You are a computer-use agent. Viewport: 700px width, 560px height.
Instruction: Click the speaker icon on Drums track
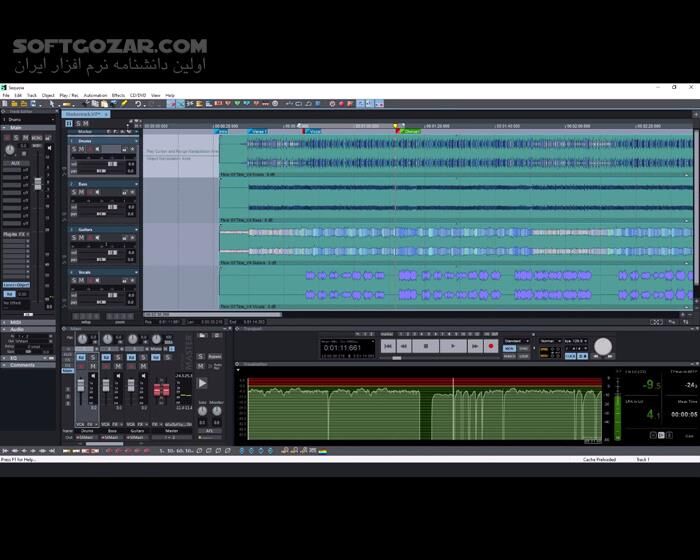tap(98, 149)
